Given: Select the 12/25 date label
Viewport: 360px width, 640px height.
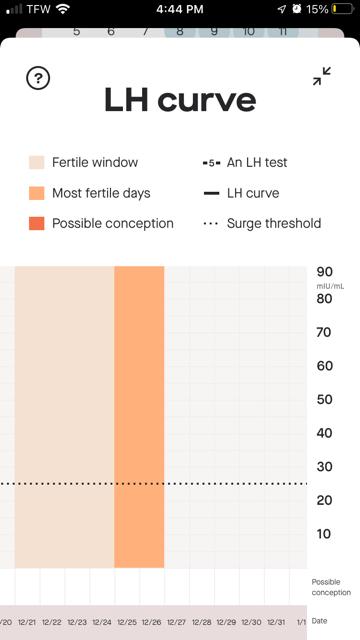Looking at the screenshot, I should pos(127,622).
